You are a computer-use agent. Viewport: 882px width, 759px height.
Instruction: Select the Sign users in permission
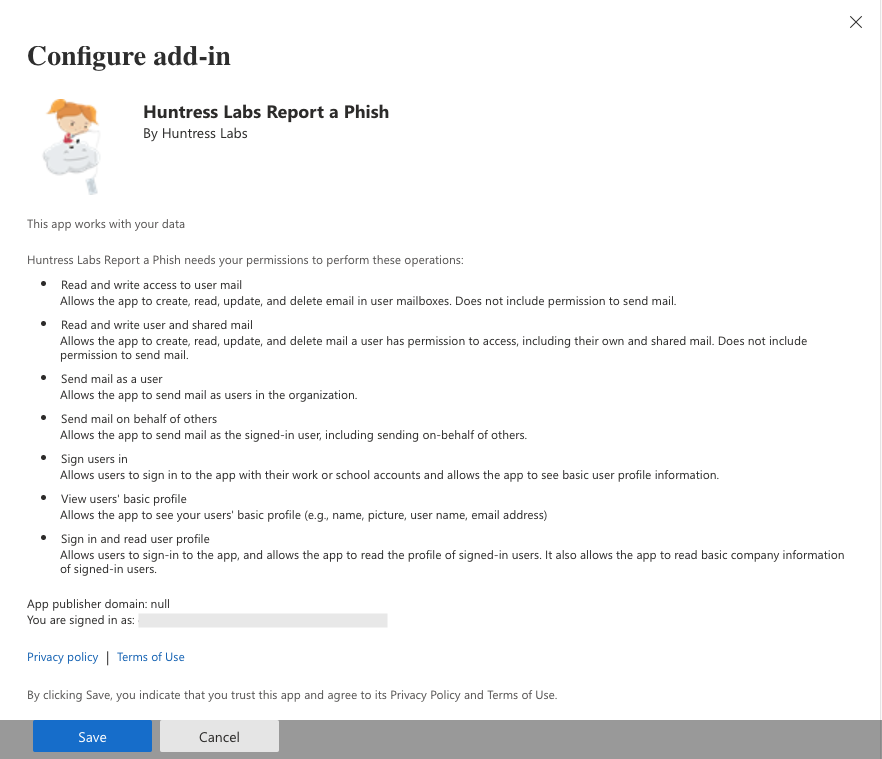tap(94, 459)
